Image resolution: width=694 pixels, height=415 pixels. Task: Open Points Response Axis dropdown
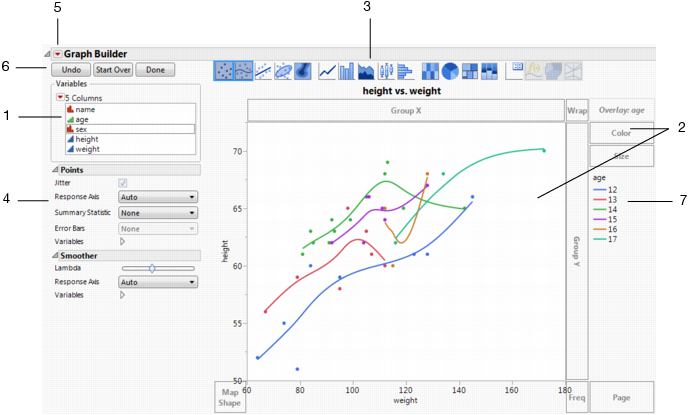tap(158, 197)
